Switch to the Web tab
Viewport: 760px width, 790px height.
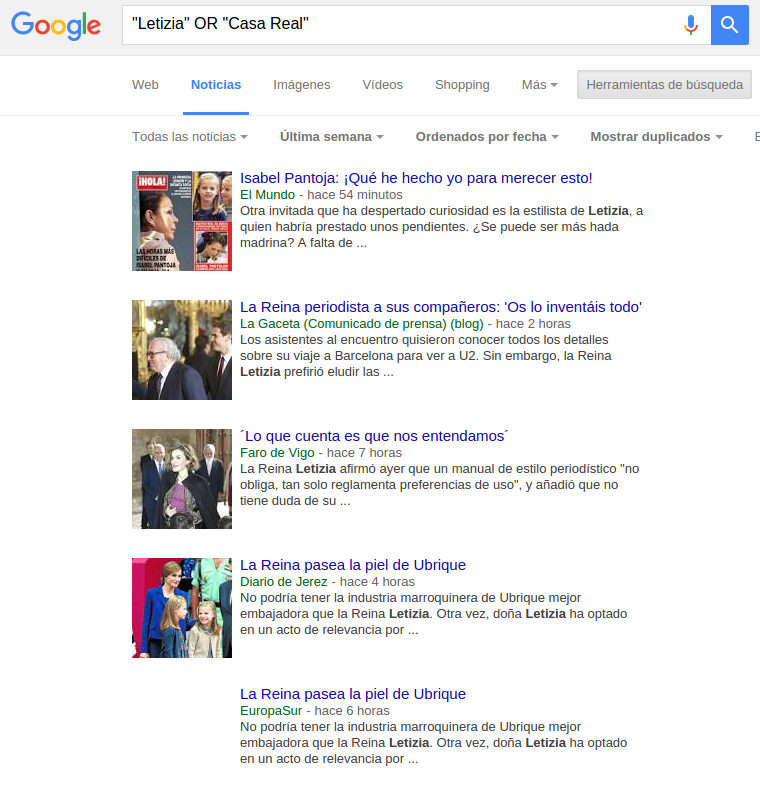click(145, 85)
